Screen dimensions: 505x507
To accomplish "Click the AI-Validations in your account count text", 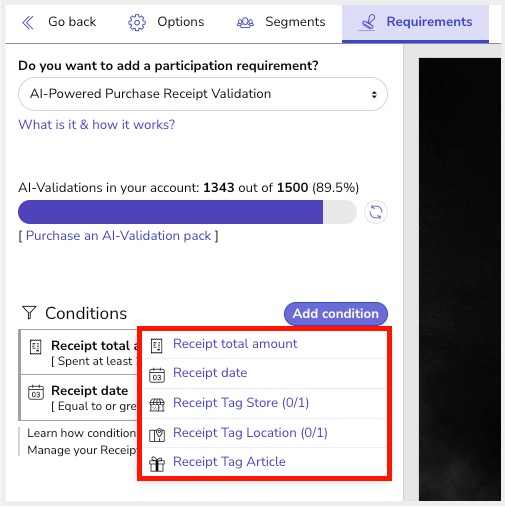I will coord(189,188).
